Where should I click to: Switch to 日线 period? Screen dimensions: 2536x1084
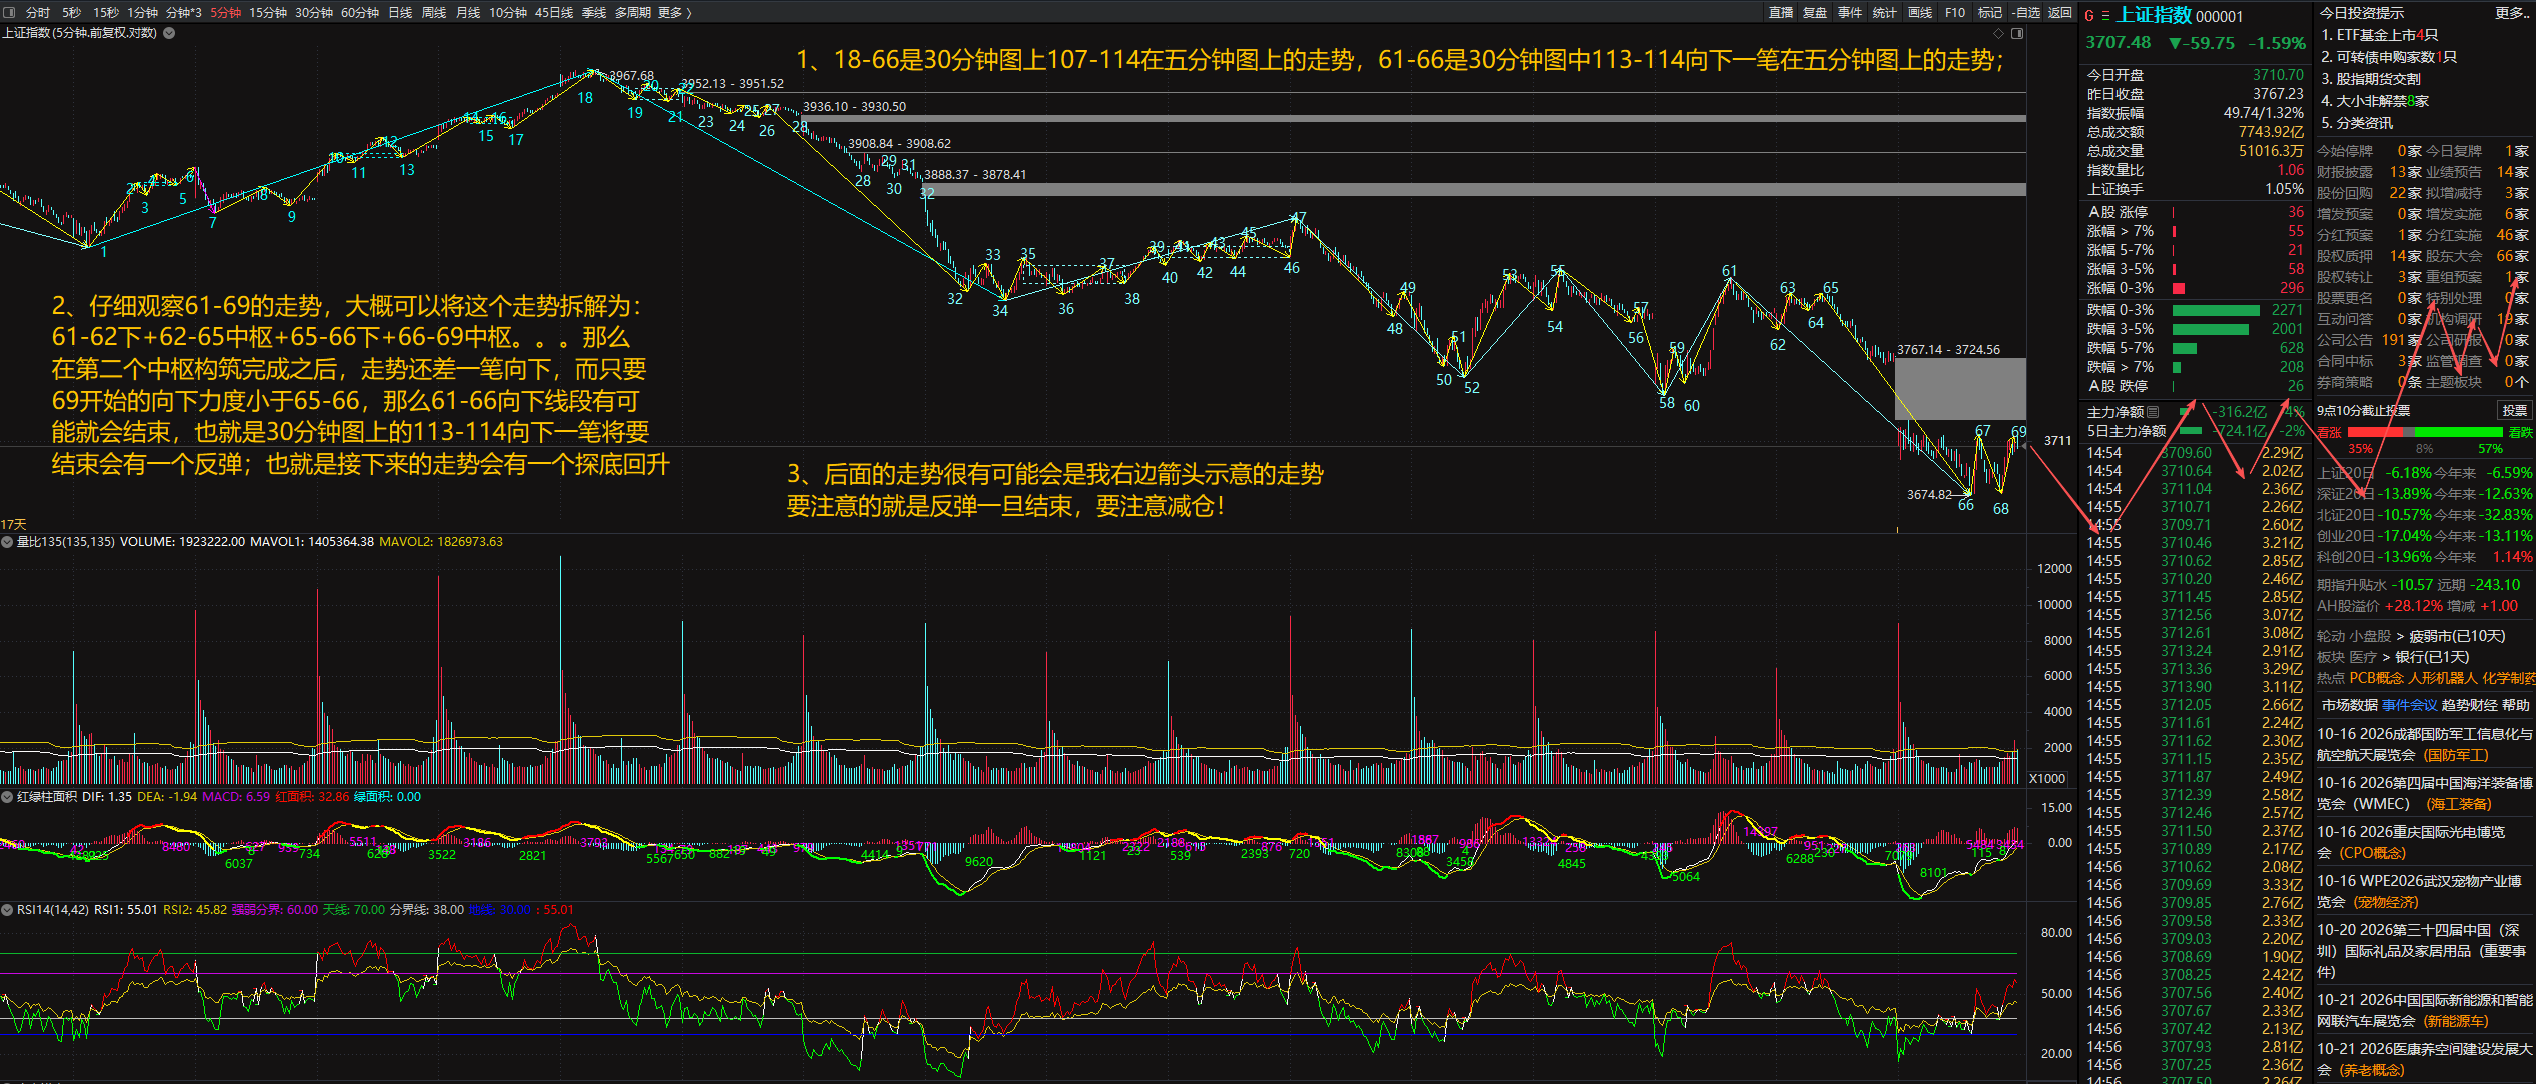(x=400, y=12)
